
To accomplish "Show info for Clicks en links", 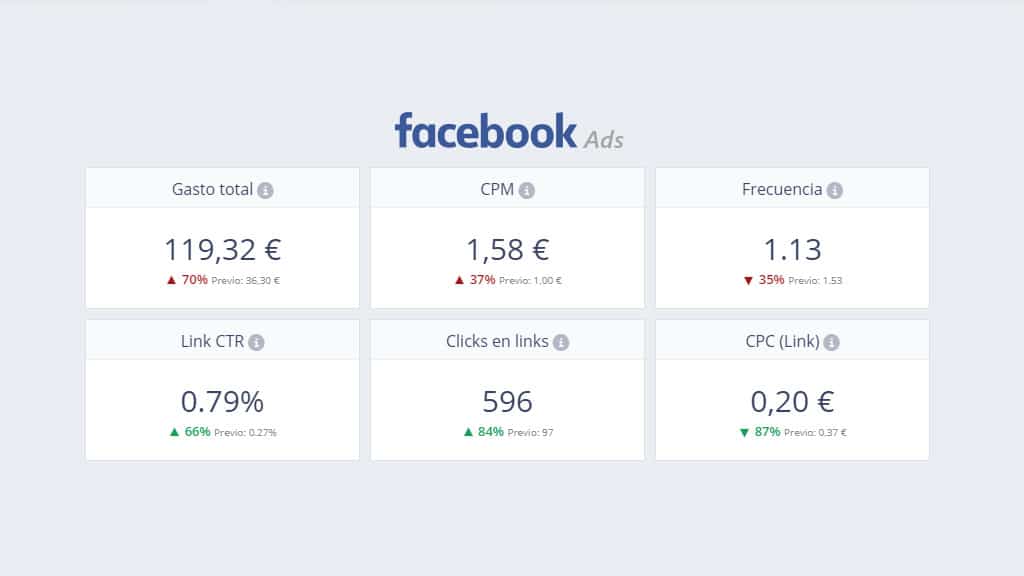I will 561,342.
